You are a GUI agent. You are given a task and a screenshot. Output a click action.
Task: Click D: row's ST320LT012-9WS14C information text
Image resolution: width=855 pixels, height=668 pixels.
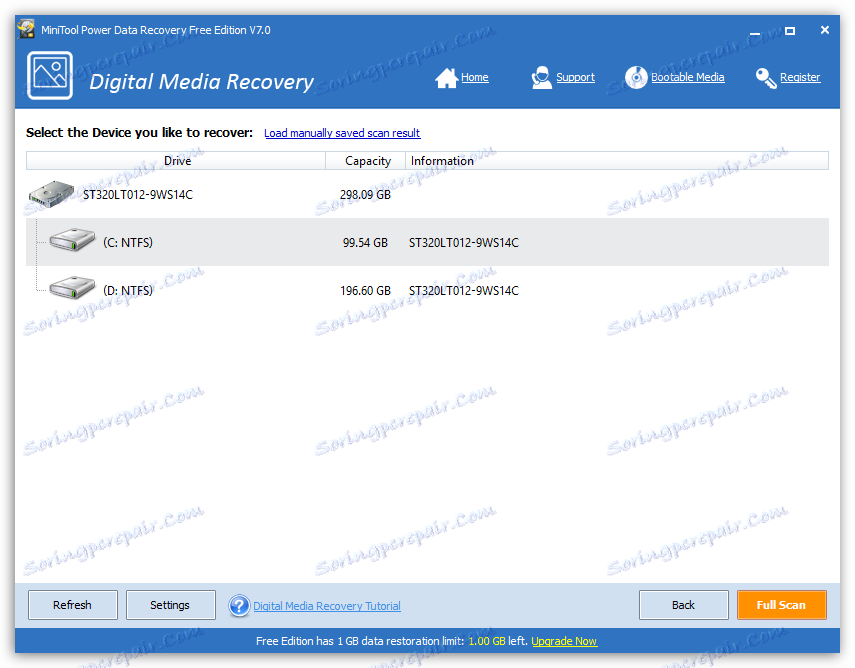[x=463, y=291]
